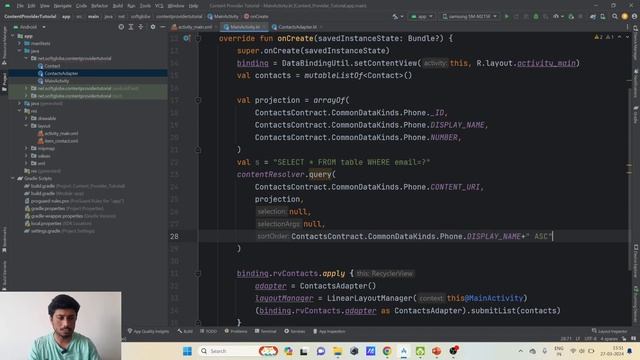This screenshot has height=360, width=640.
Task: Click the MainActivity breadcrumb in navigation bar
Action: tap(223, 17)
